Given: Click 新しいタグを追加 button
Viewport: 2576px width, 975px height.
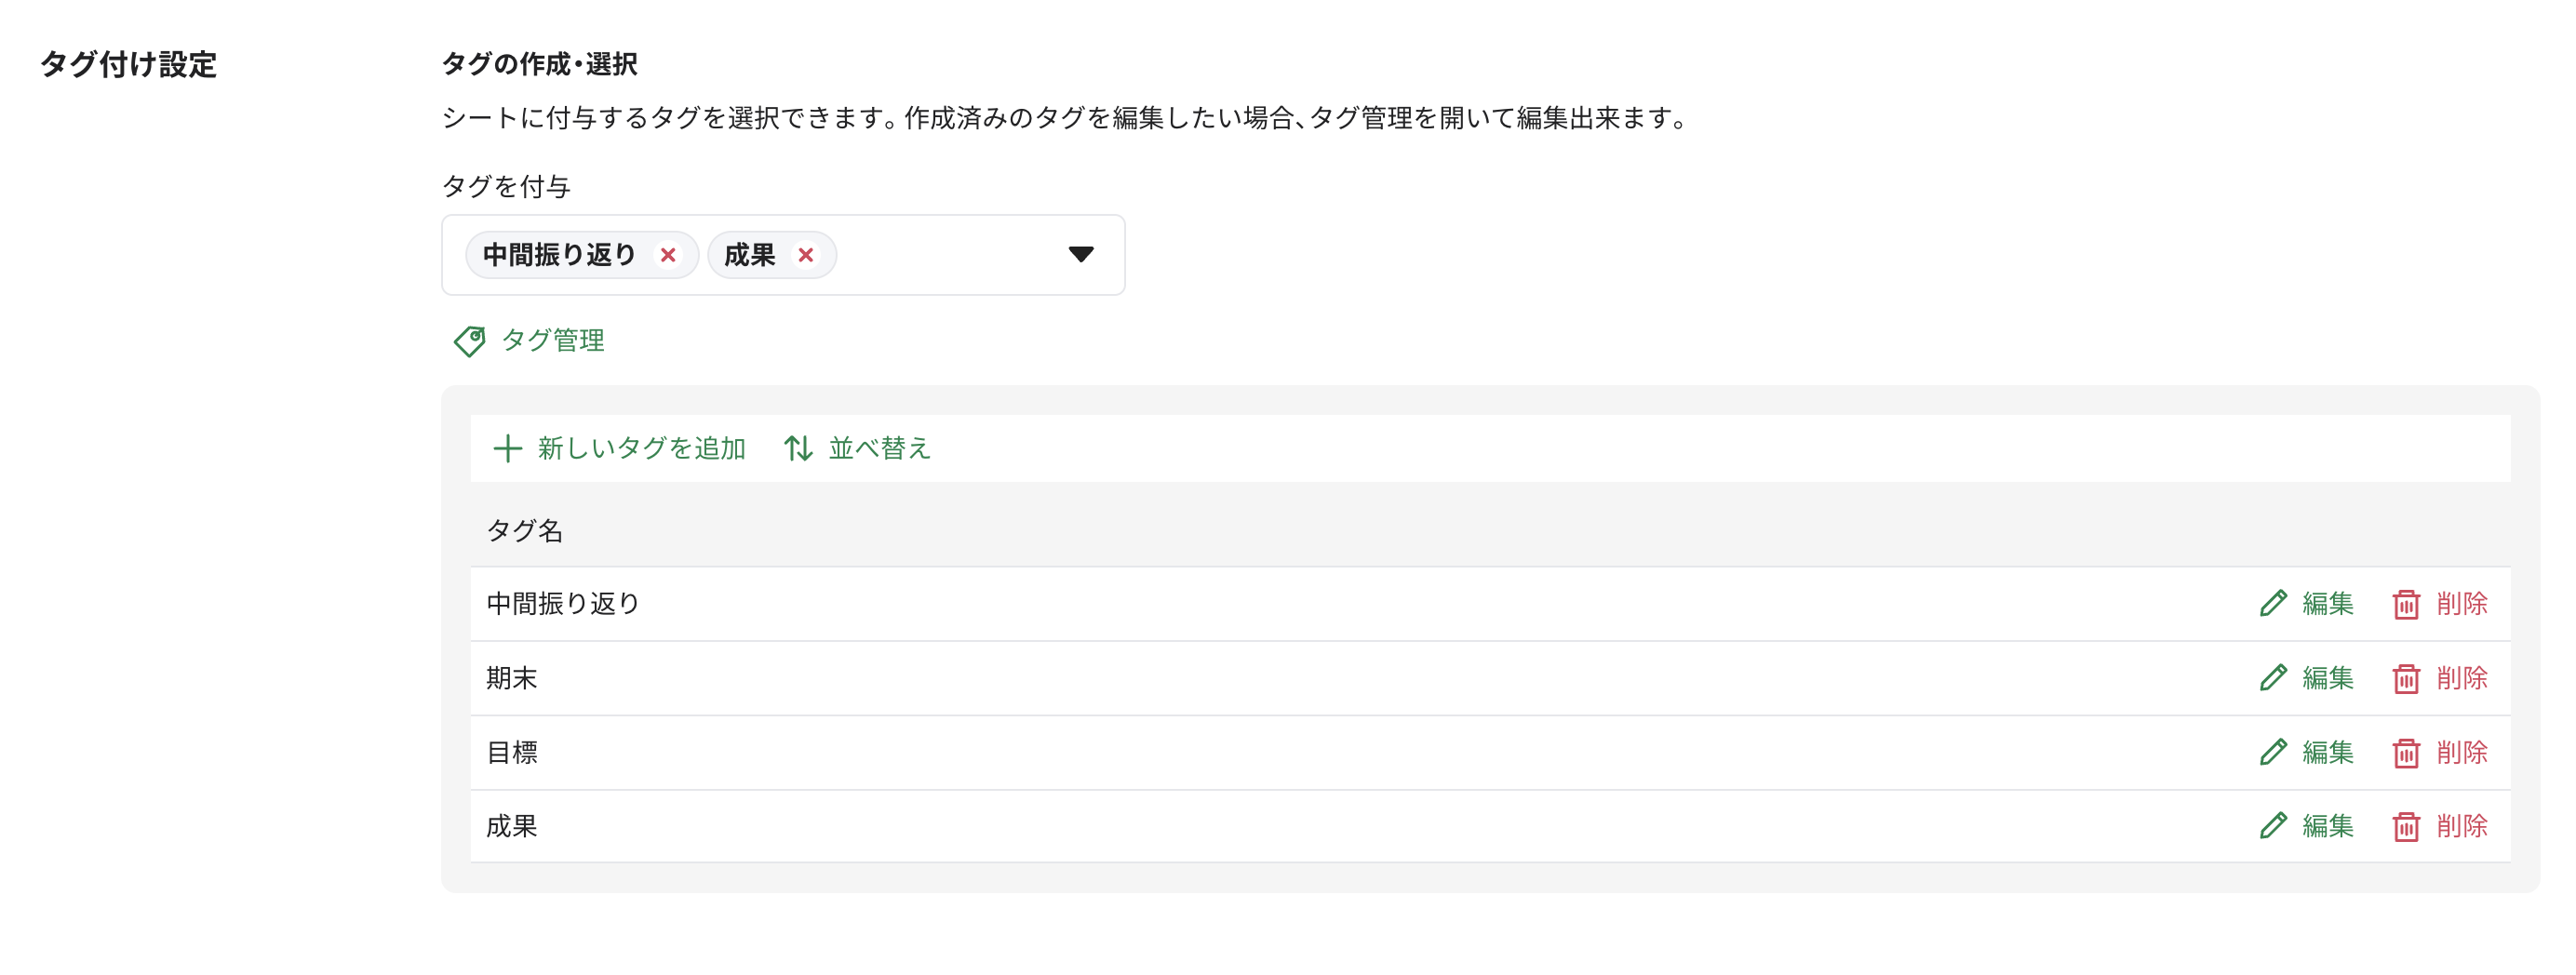Looking at the screenshot, I should pos(641,448).
